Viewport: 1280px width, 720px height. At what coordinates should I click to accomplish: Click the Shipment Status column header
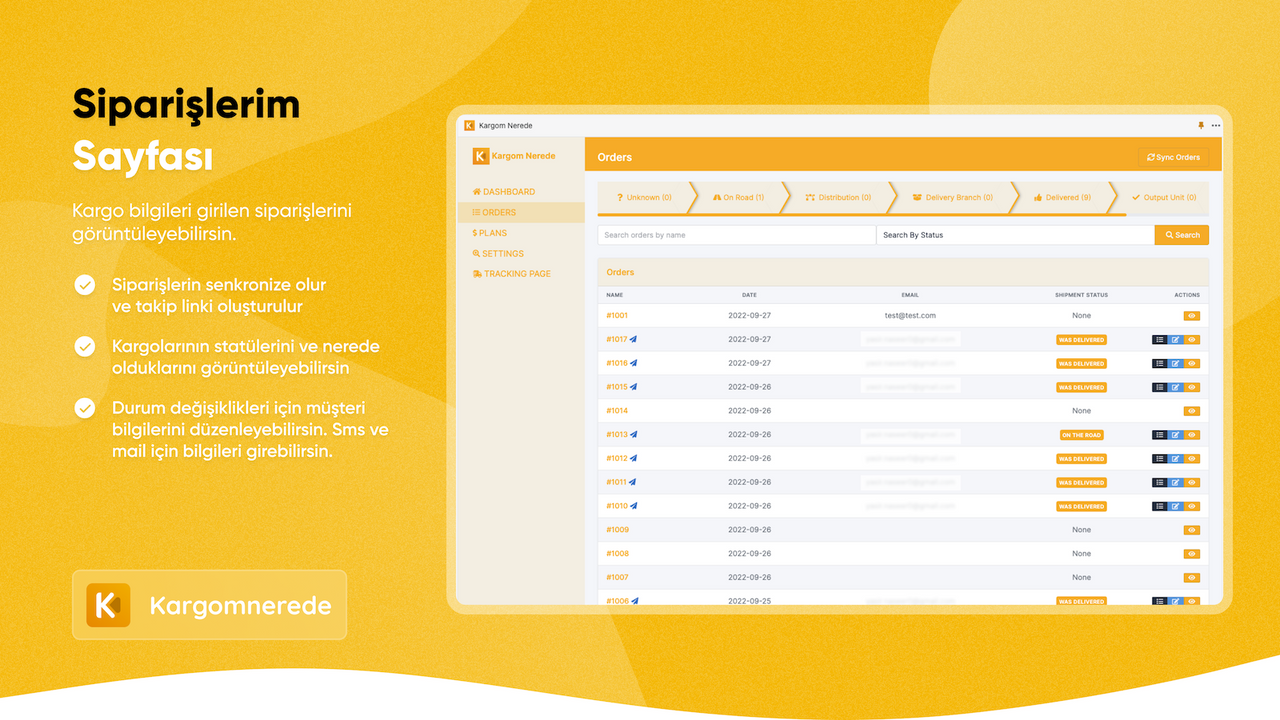coord(1081,295)
